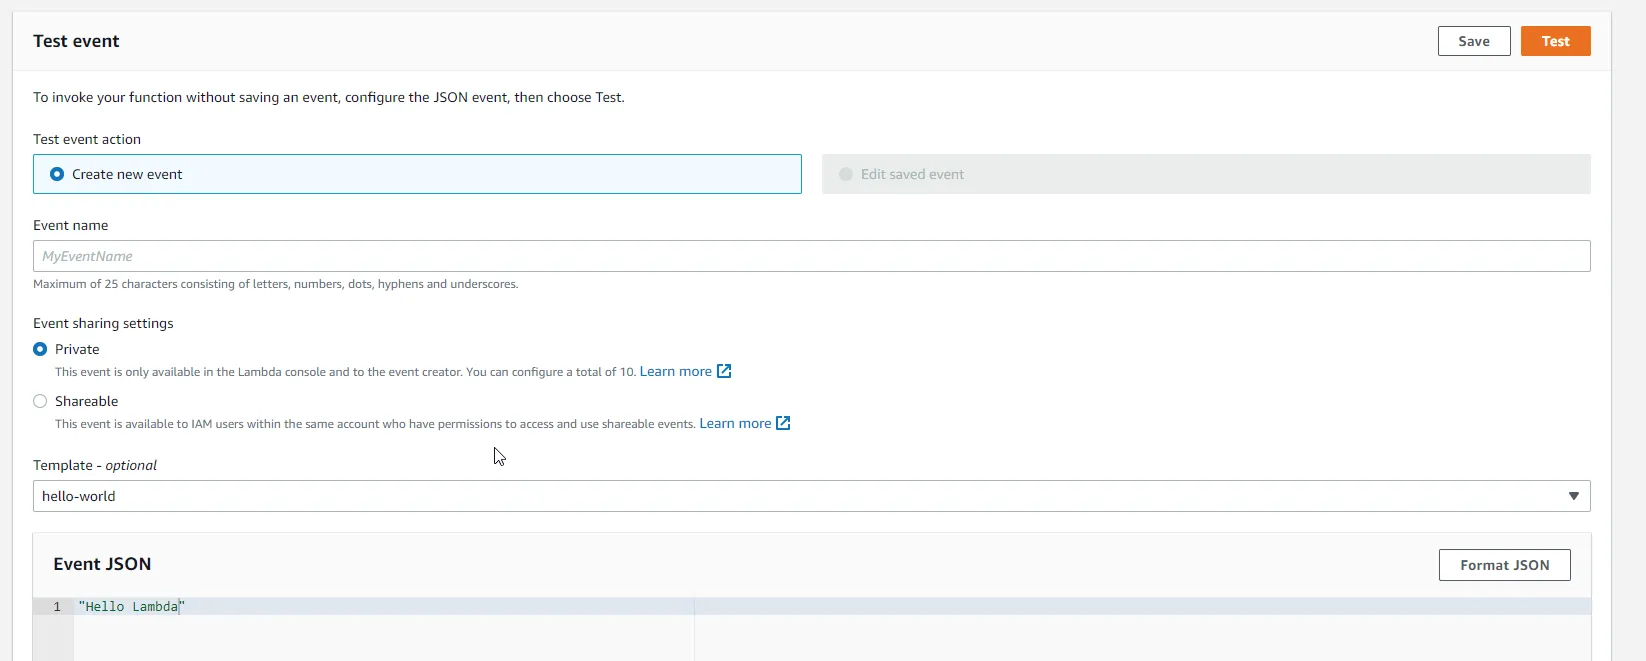Image resolution: width=1646 pixels, height=661 pixels.
Task: Click the maximum 25 characters hint text
Action: coord(275,284)
